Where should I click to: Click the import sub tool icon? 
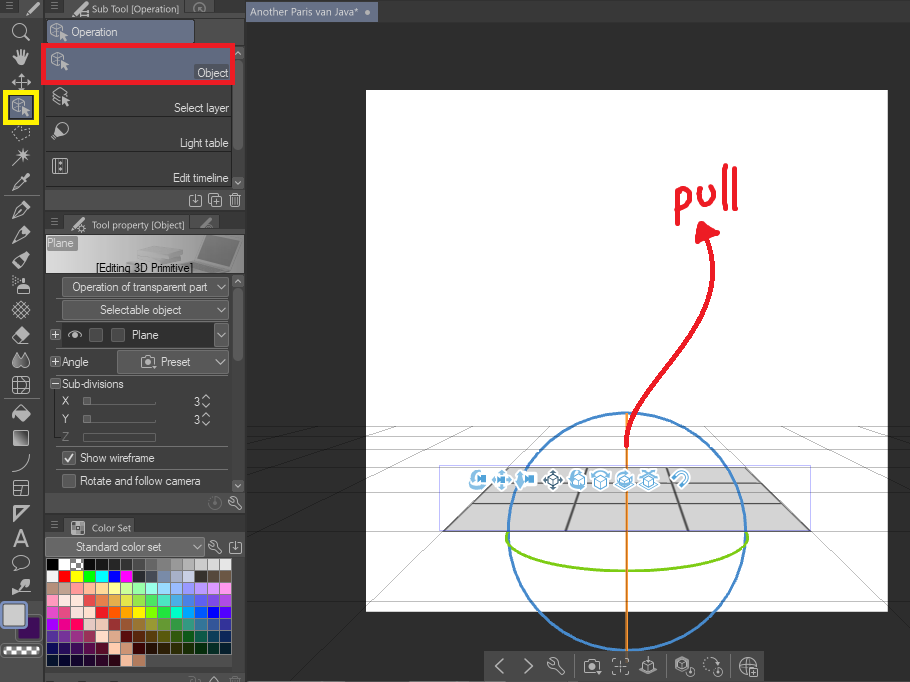195,200
